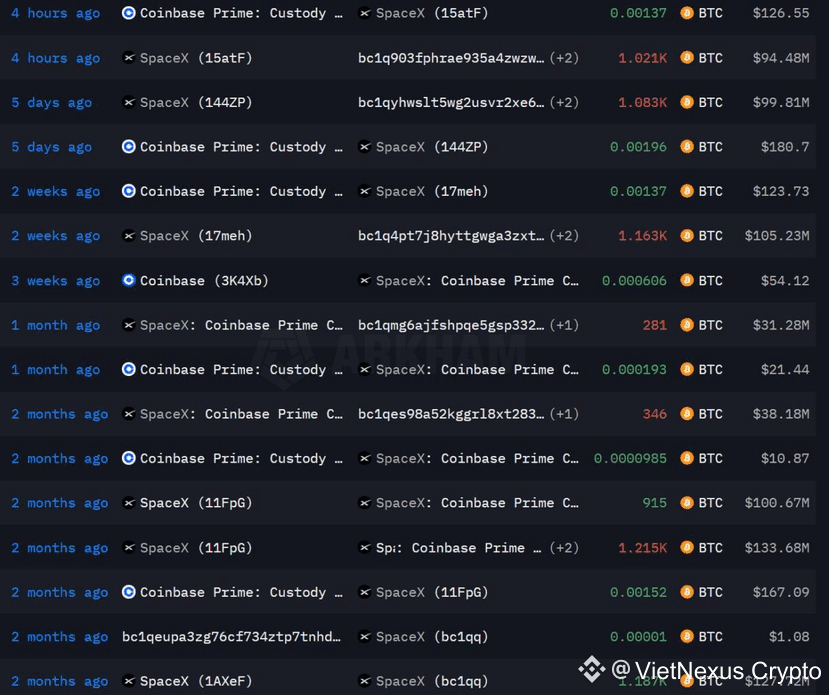Image resolution: width=829 pixels, height=695 pixels.
Task: Open the '1 month ago' link in the $31.28M row
Action: coord(56,325)
